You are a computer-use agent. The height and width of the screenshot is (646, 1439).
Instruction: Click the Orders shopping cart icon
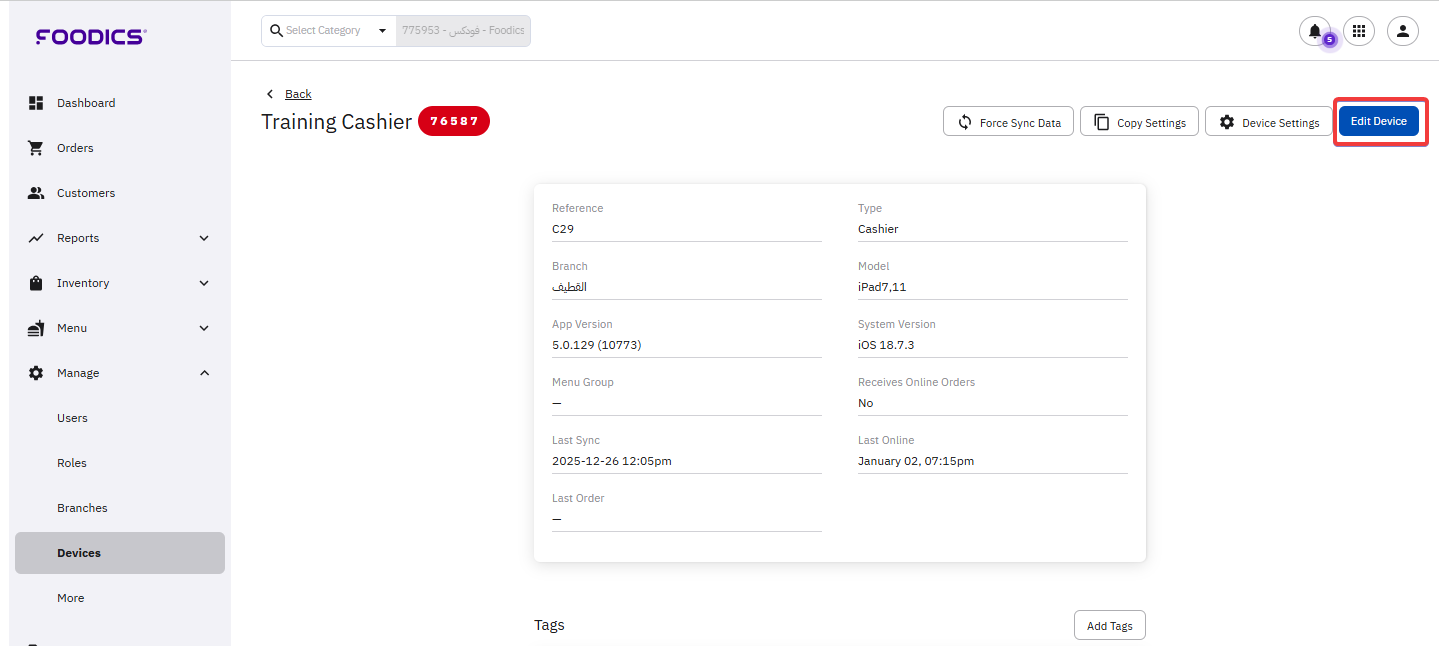[x=36, y=148]
